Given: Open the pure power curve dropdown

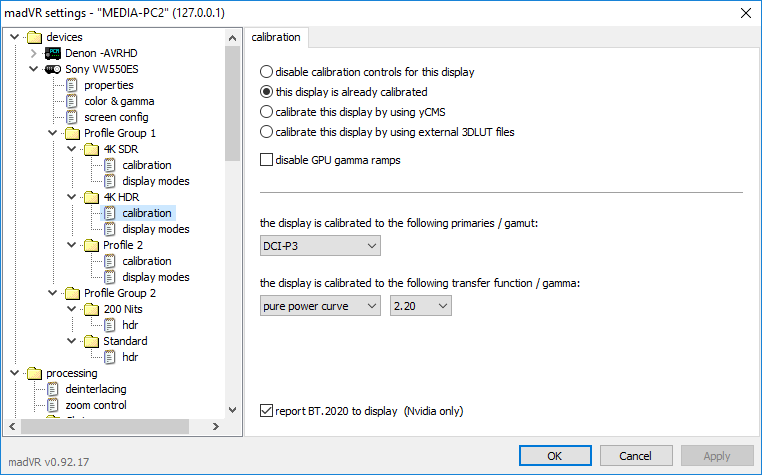Looking at the screenshot, I should click(320, 306).
